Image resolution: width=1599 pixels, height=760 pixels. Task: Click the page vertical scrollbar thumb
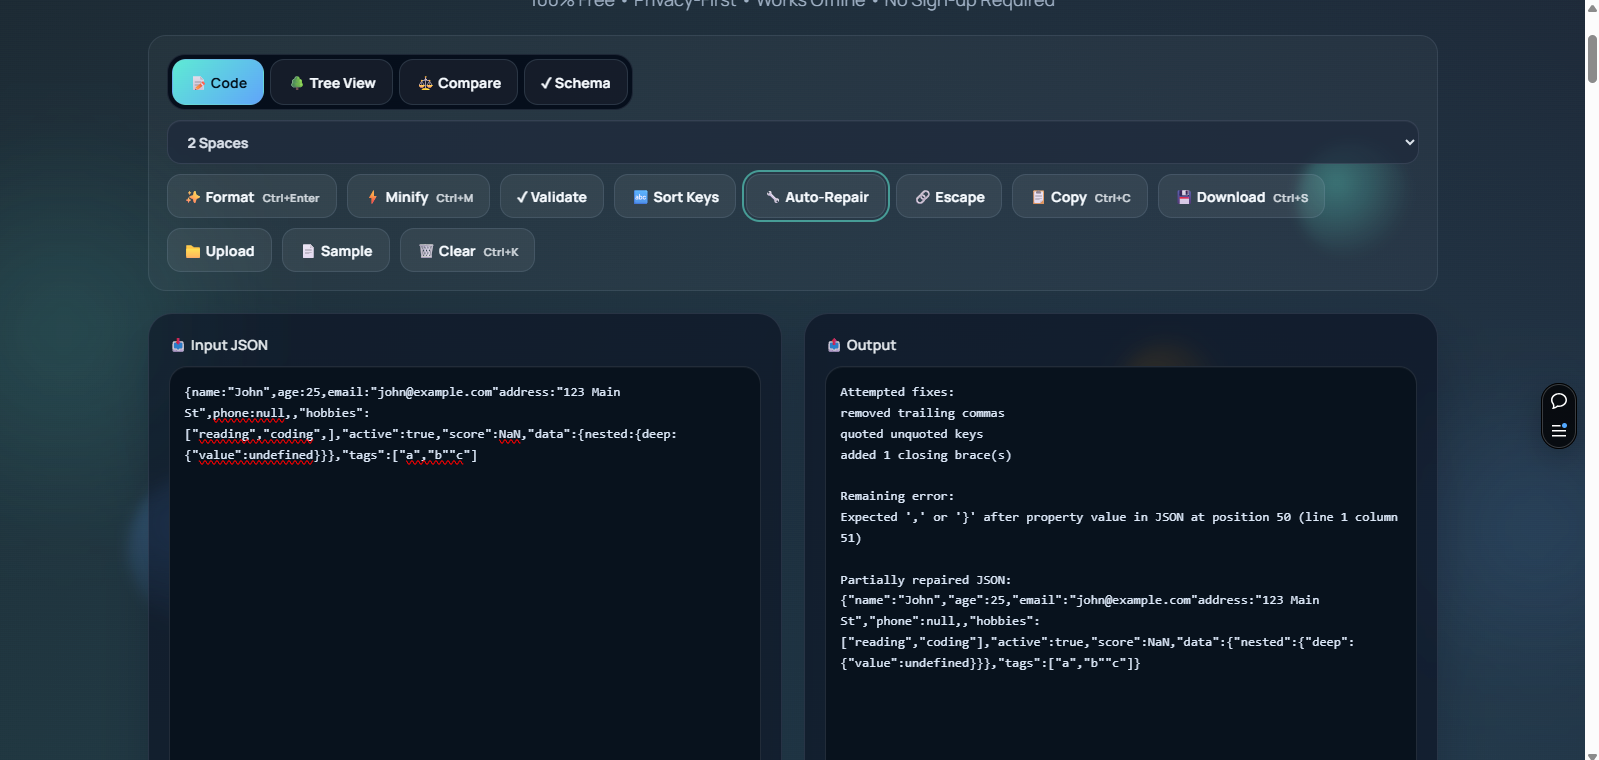tap(1592, 58)
